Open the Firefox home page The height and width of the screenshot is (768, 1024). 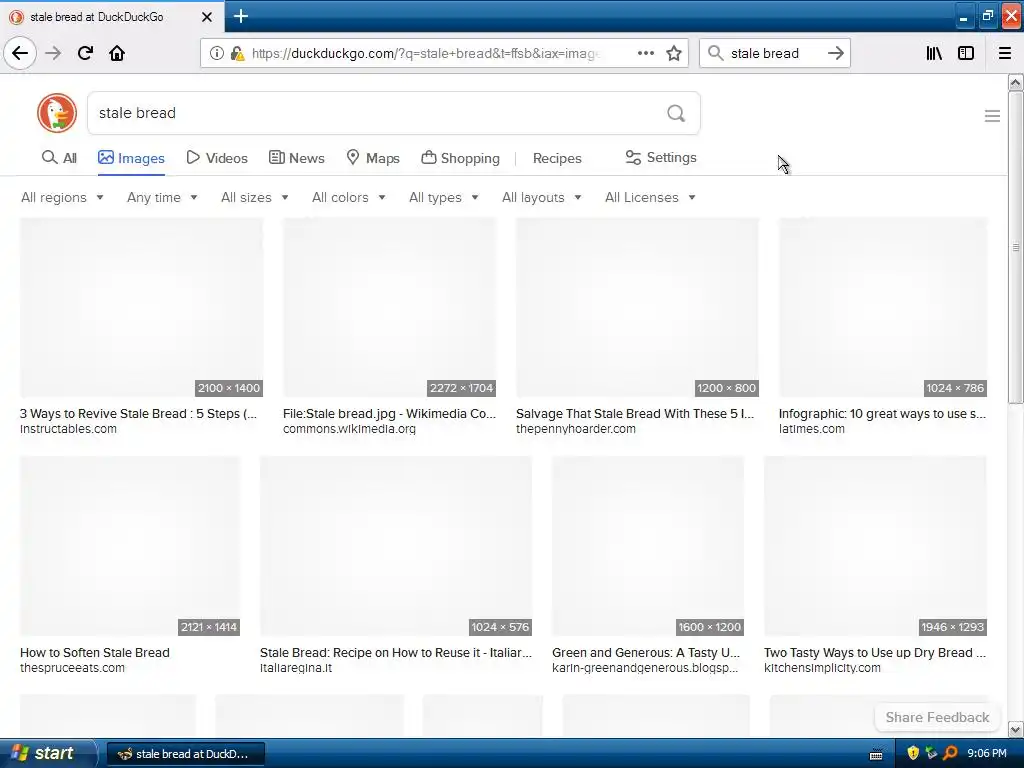click(x=117, y=53)
